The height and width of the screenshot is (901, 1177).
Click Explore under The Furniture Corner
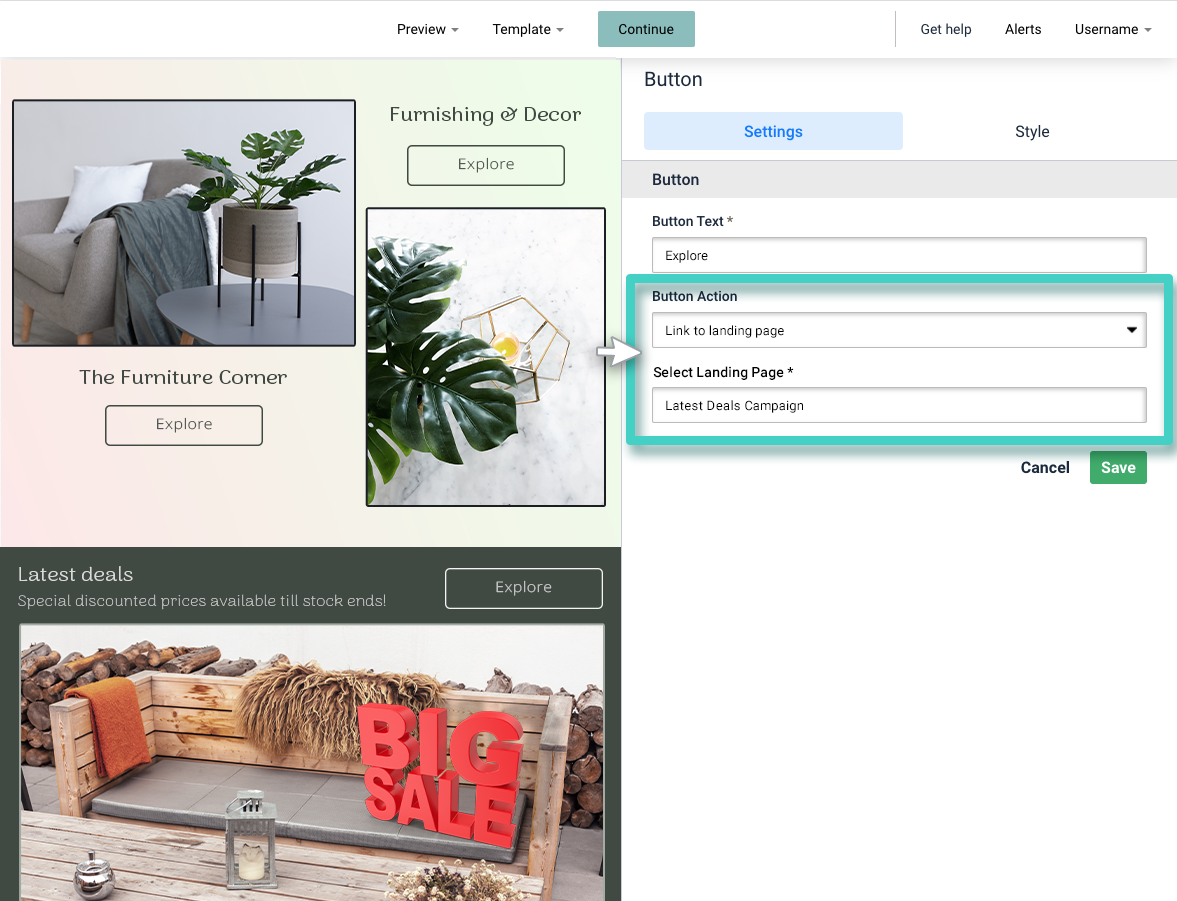pos(184,425)
